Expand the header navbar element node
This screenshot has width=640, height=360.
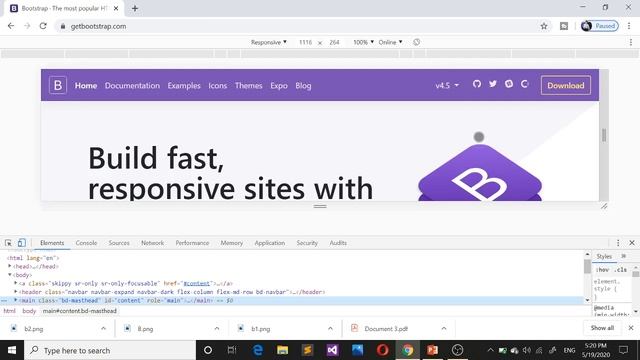[x=16, y=291]
